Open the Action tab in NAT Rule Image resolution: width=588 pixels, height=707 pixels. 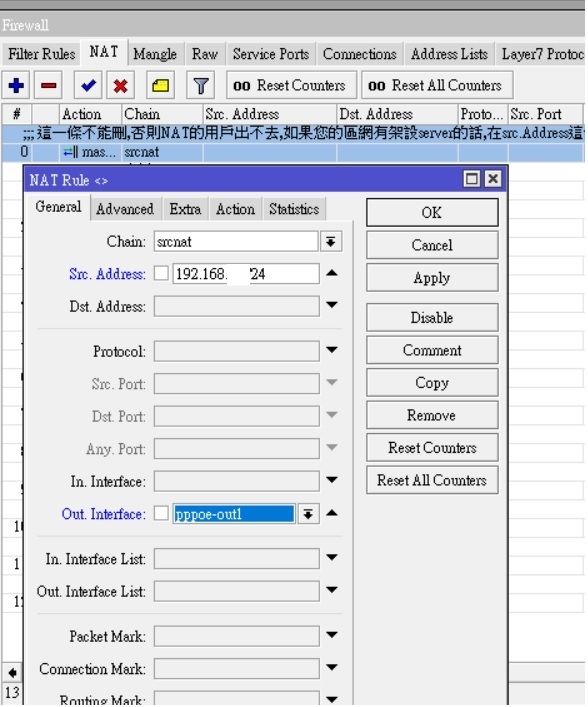(235, 209)
